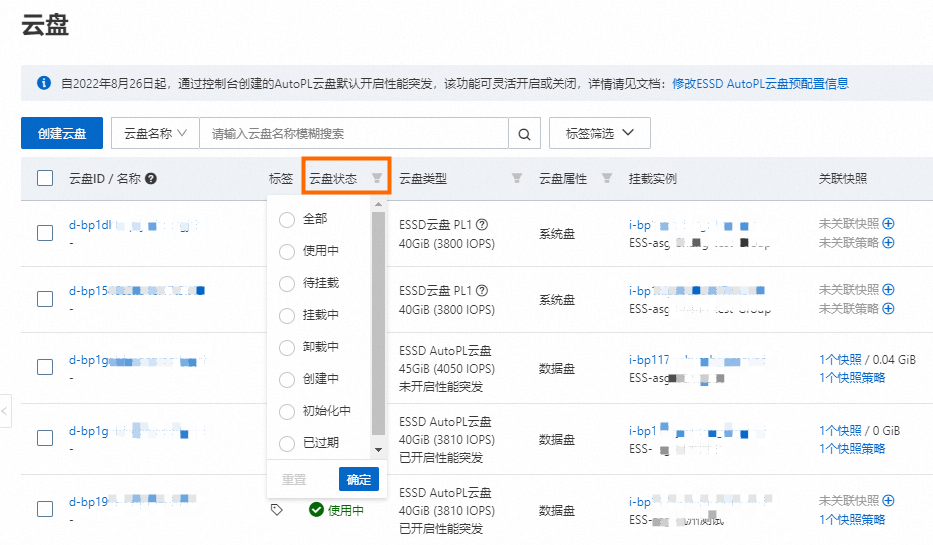This screenshot has width=933, height=545.
Task: Click the 云盘名称 search input field
Action: [354, 133]
